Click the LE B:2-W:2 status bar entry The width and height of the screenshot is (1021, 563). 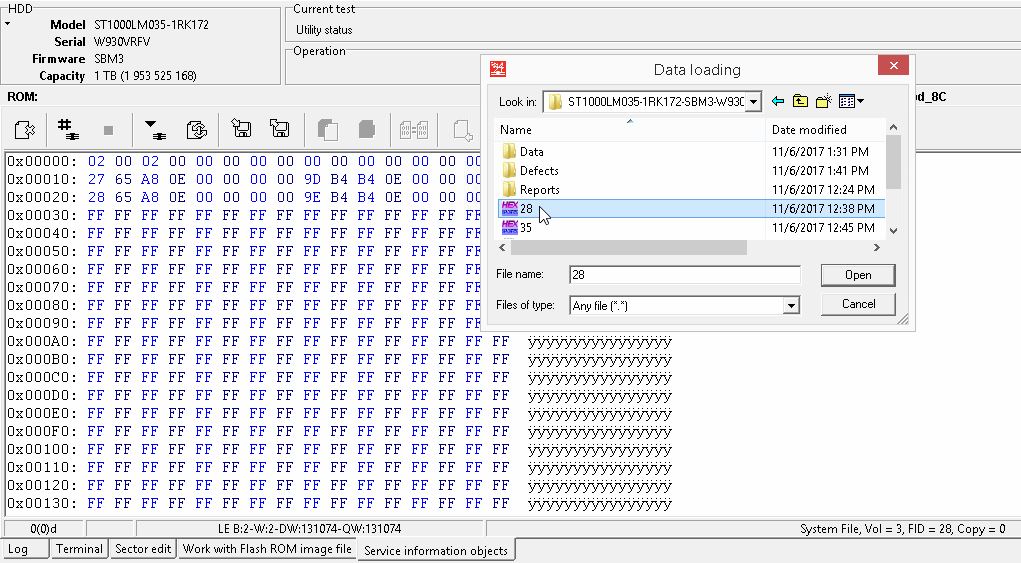click(x=309, y=529)
